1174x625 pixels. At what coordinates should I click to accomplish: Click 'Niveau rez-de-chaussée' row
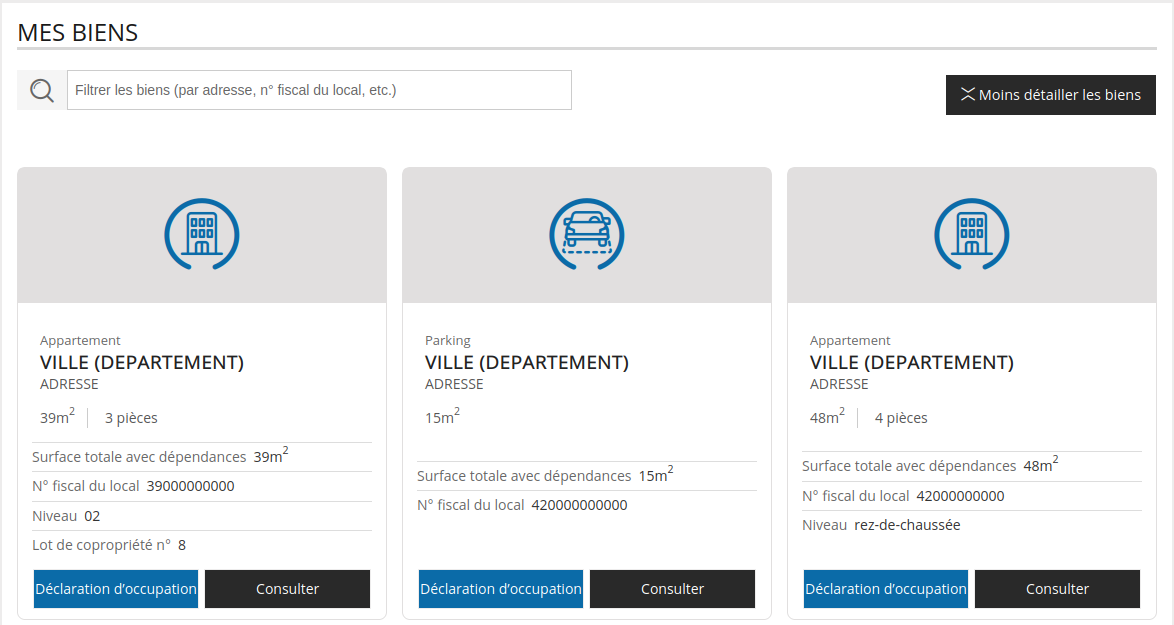click(971, 525)
